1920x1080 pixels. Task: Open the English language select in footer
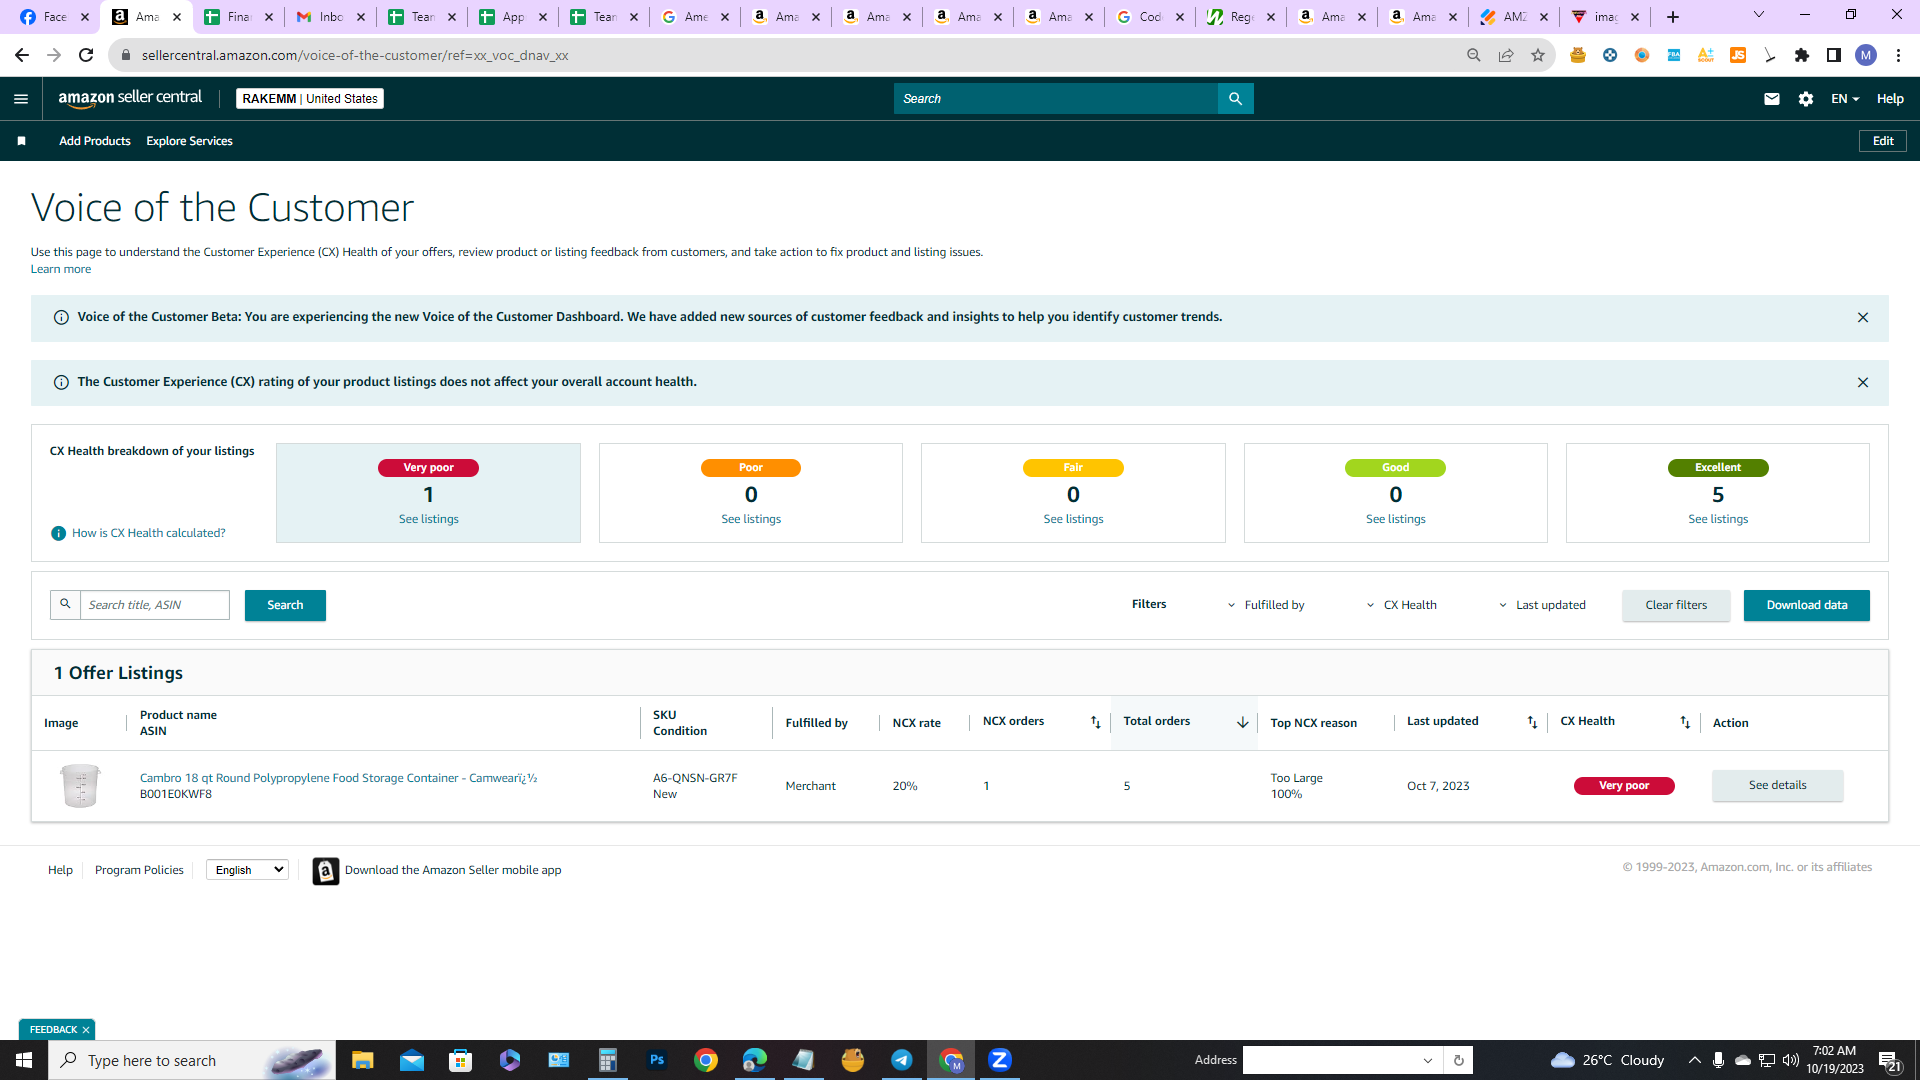[x=247, y=870]
